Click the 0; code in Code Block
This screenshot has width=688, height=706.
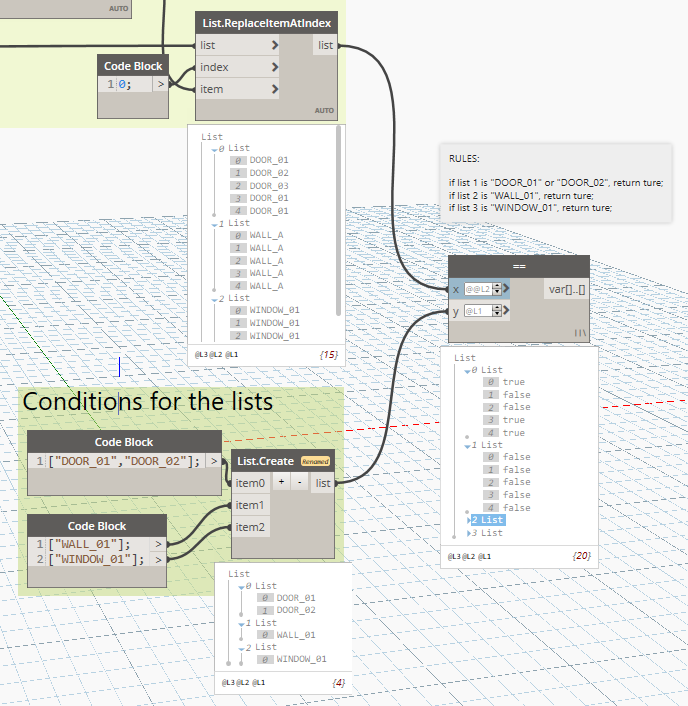coord(125,84)
